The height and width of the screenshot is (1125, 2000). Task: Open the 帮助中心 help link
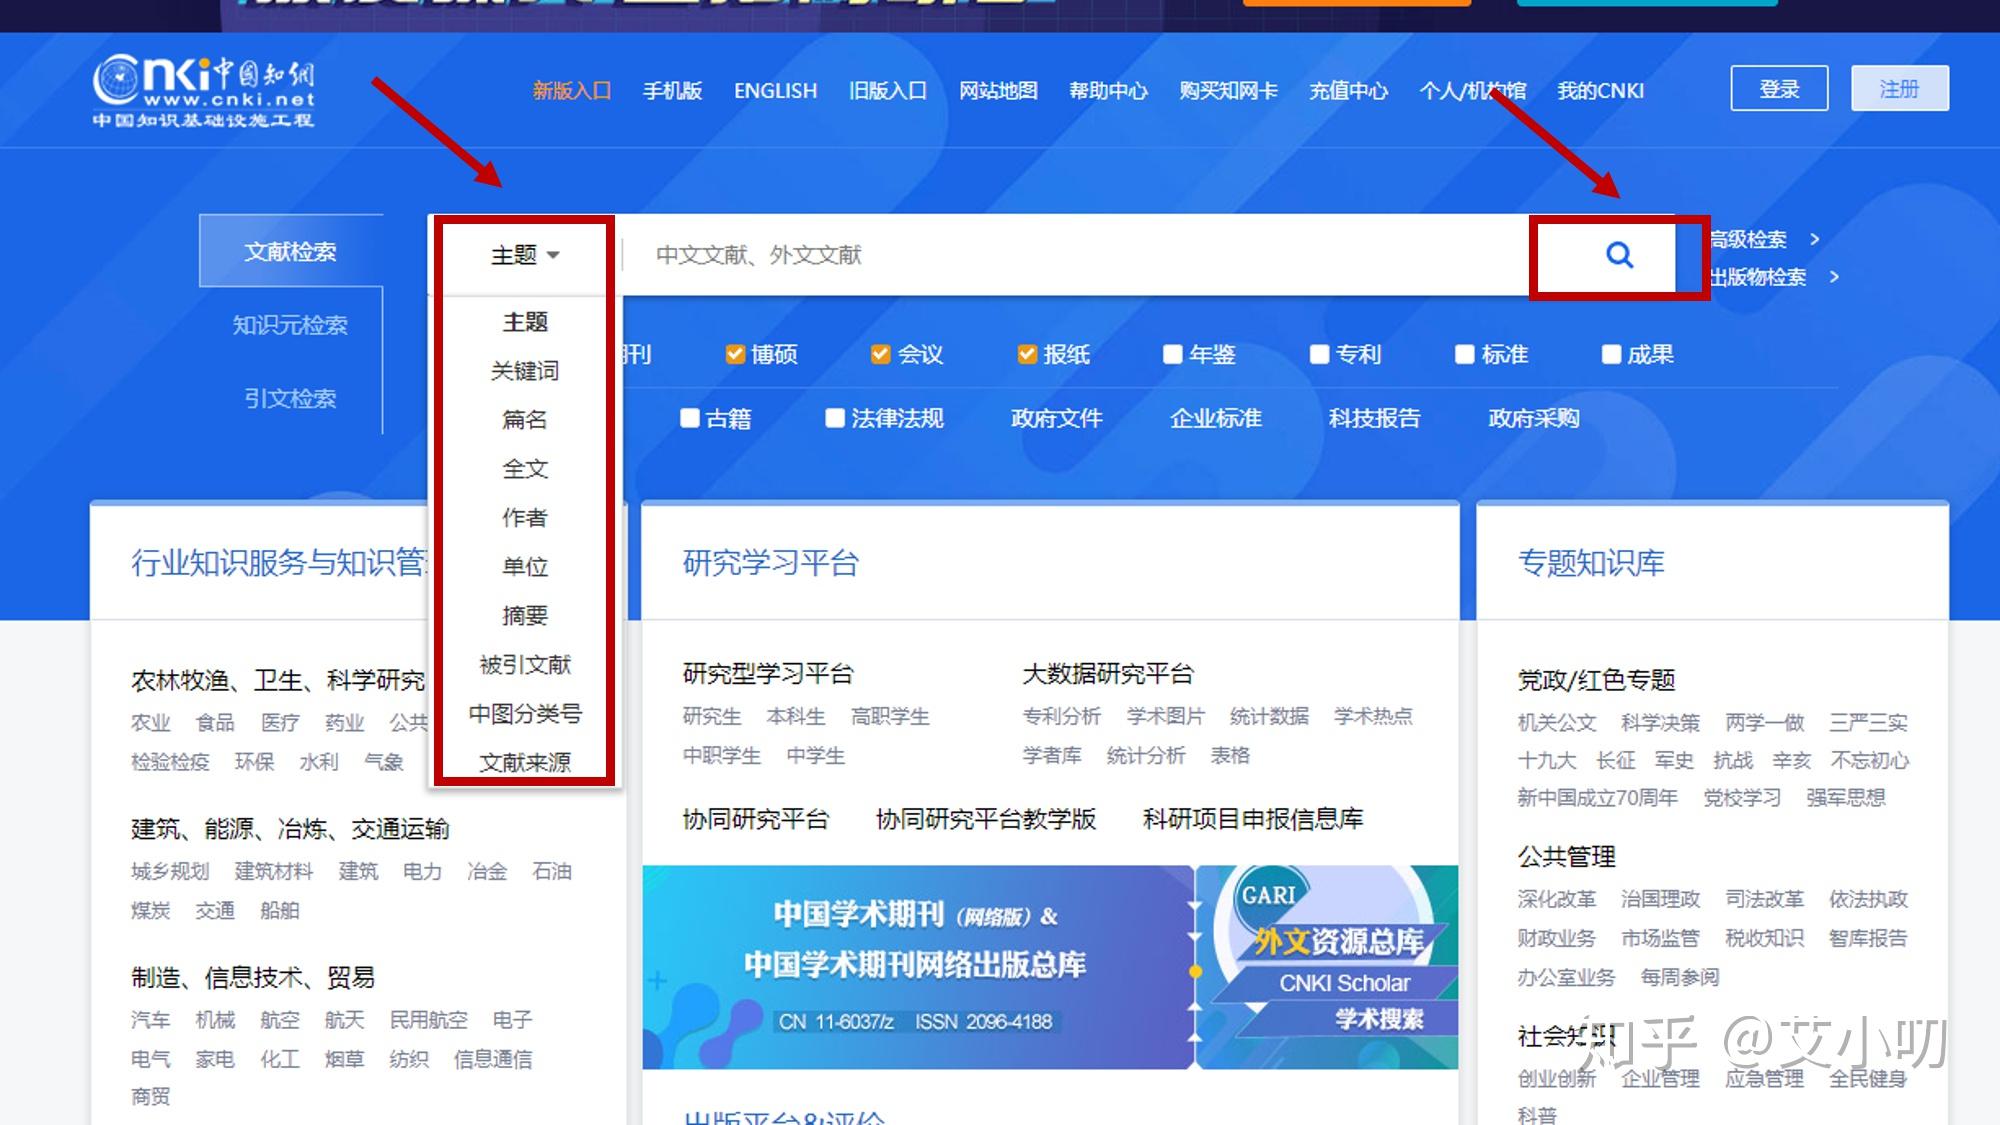[x=1108, y=91]
